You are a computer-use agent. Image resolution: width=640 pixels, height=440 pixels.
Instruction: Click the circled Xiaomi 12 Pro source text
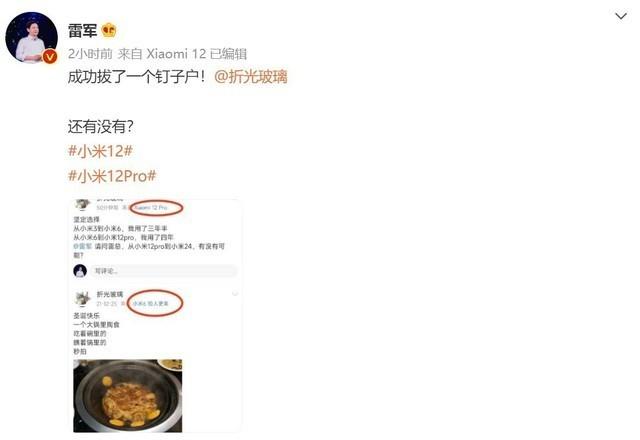151,208
